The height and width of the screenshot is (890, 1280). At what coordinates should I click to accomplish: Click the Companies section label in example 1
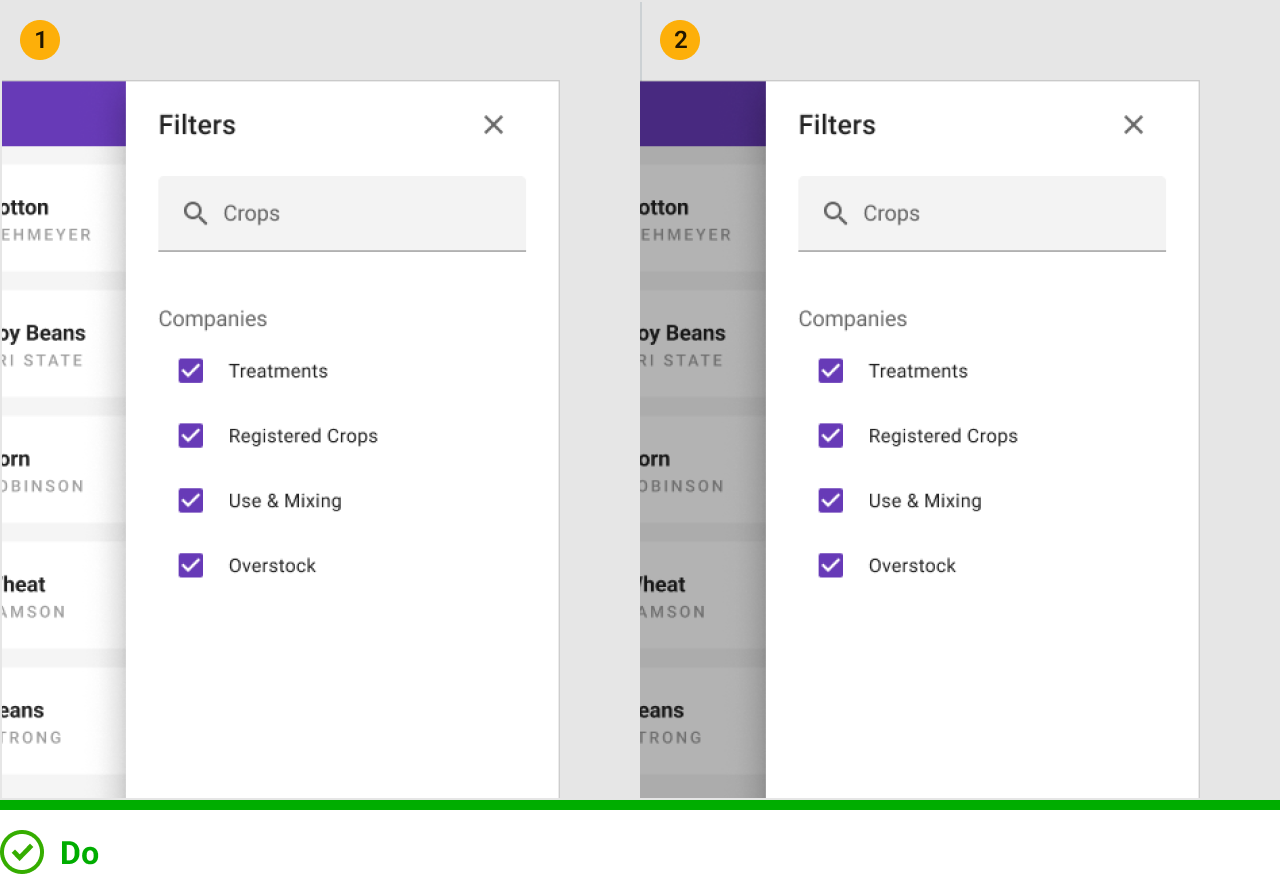tap(213, 319)
